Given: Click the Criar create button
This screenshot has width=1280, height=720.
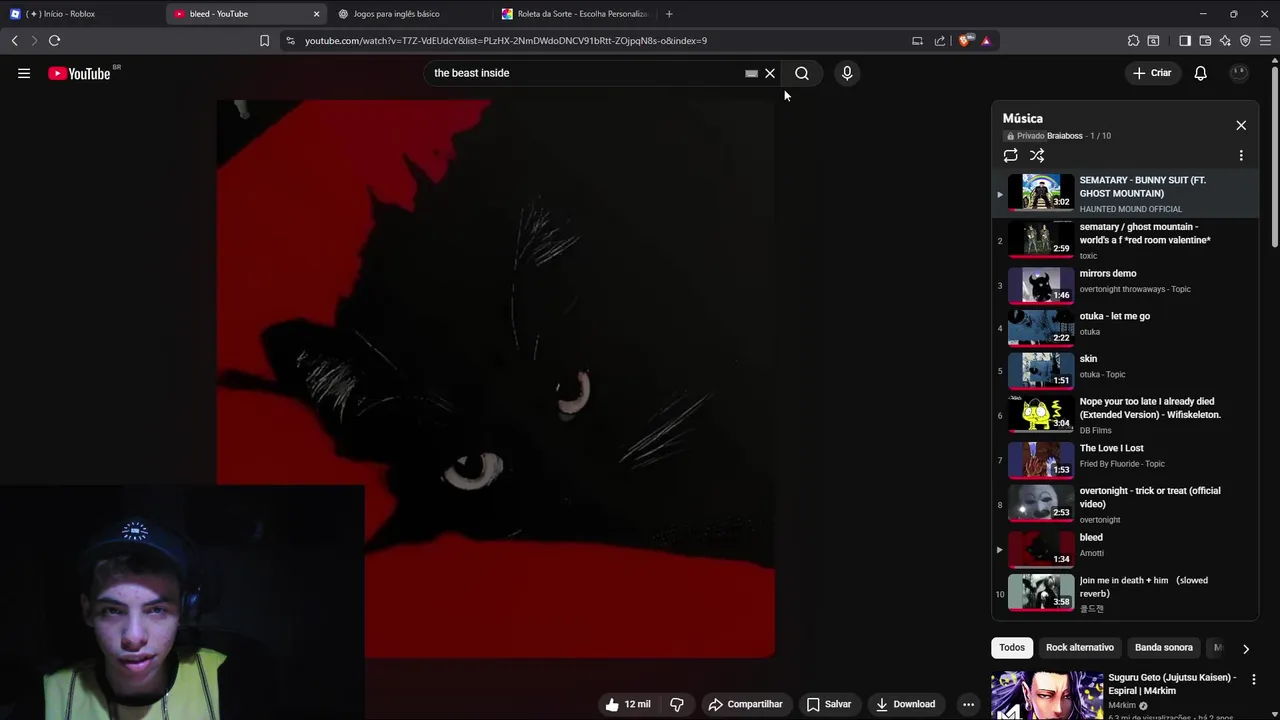Looking at the screenshot, I should pos(1152,73).
